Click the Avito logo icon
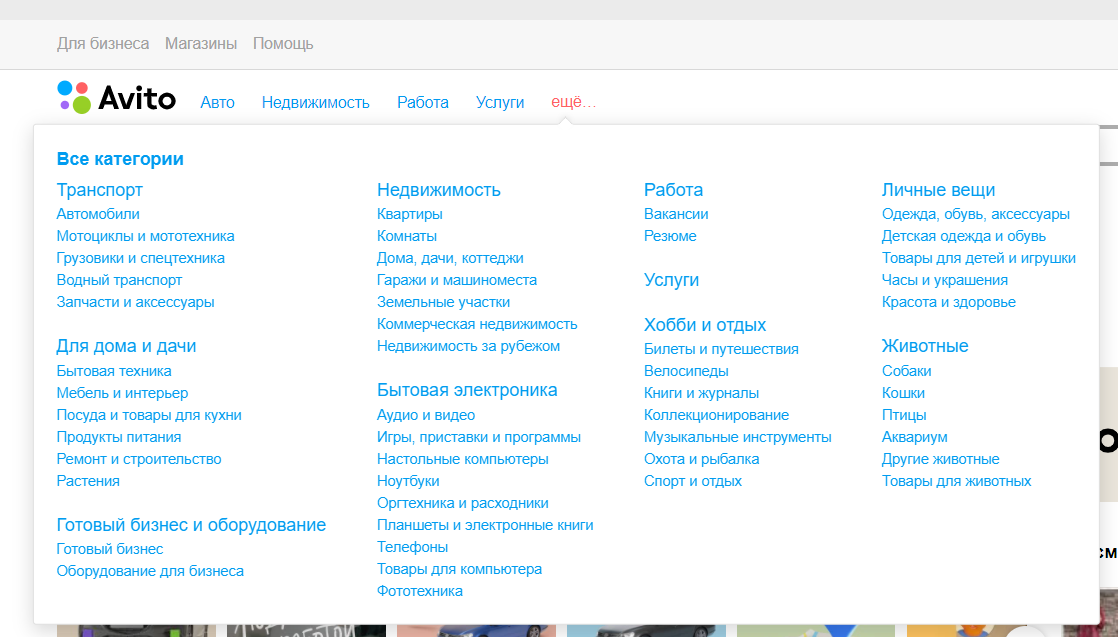 tap(71, 97)
